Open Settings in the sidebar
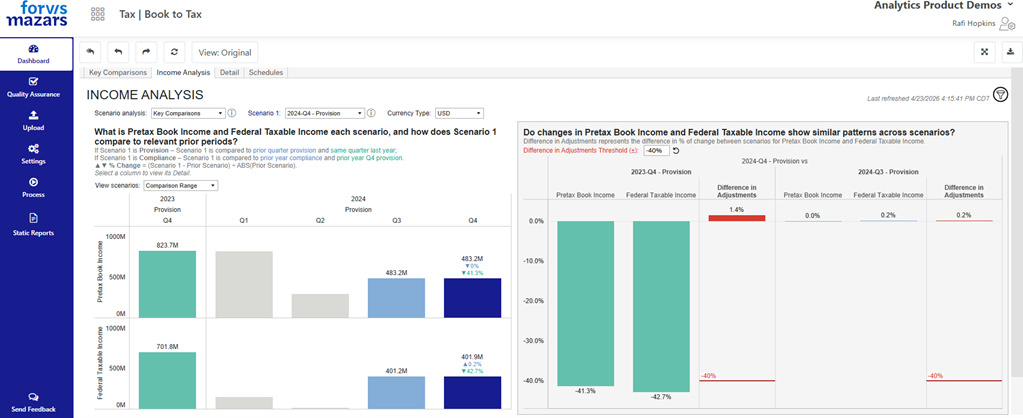 click(x=33, y=154)
